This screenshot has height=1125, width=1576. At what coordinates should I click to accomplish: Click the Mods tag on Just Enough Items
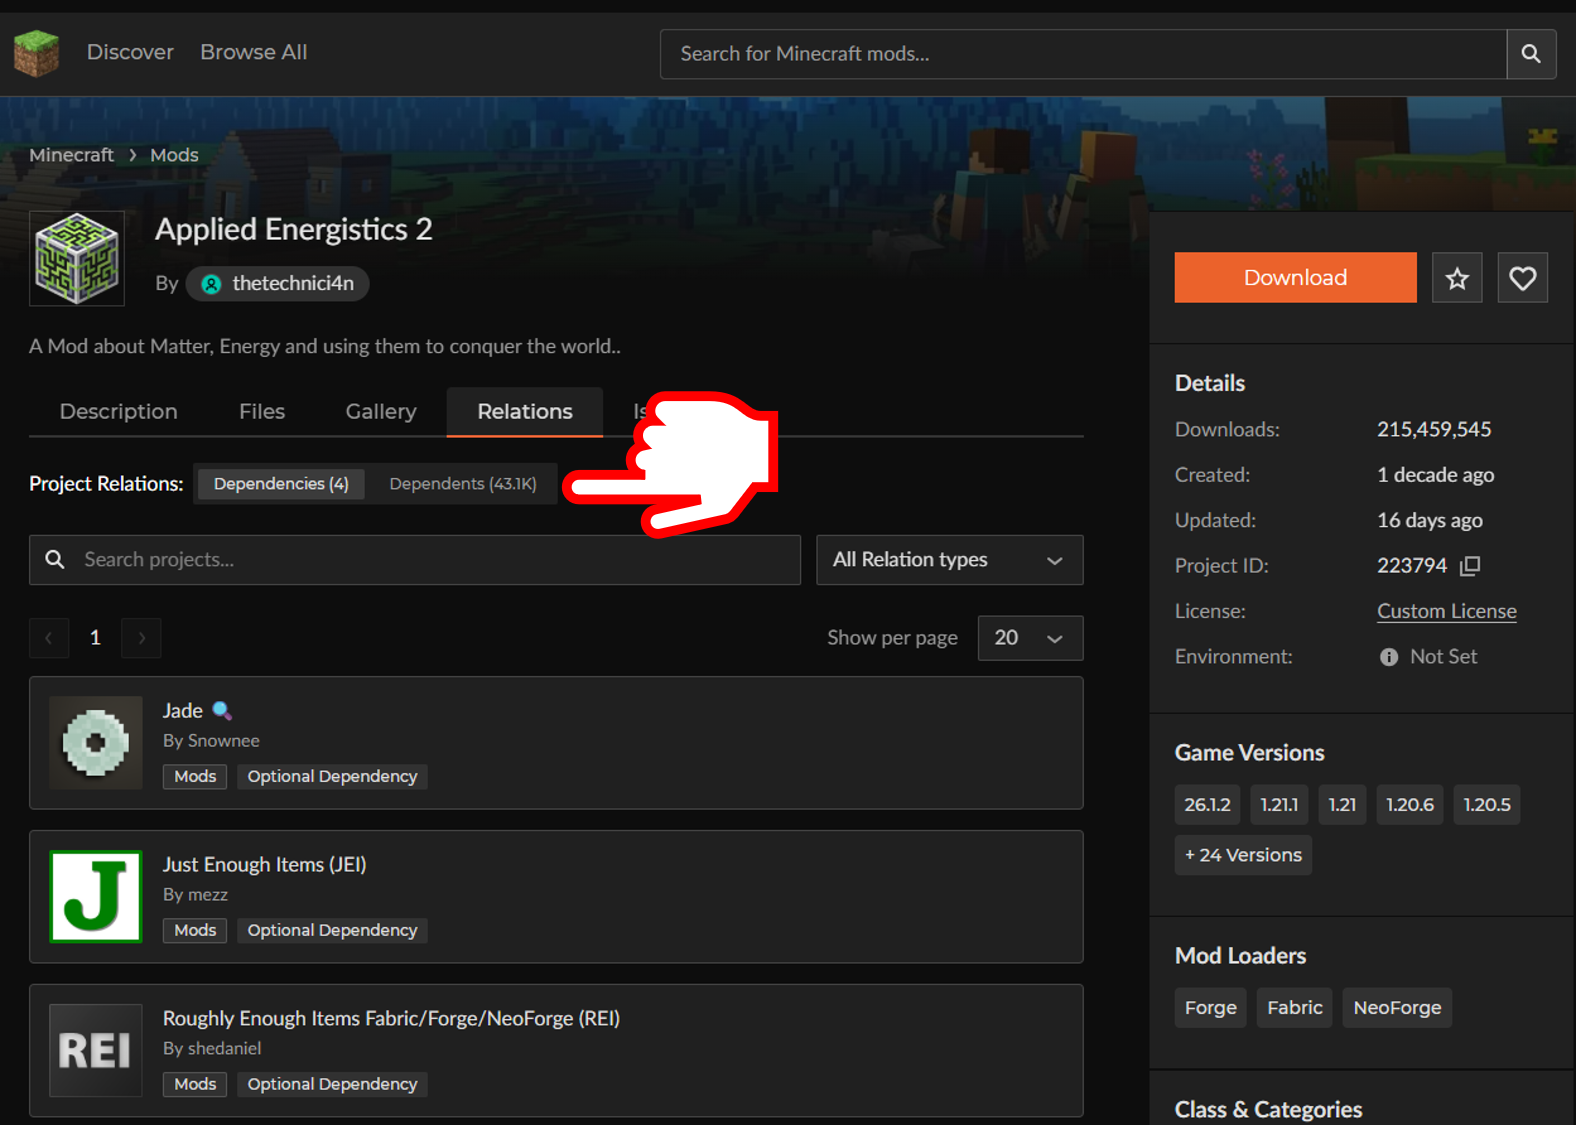coord(195,931)
